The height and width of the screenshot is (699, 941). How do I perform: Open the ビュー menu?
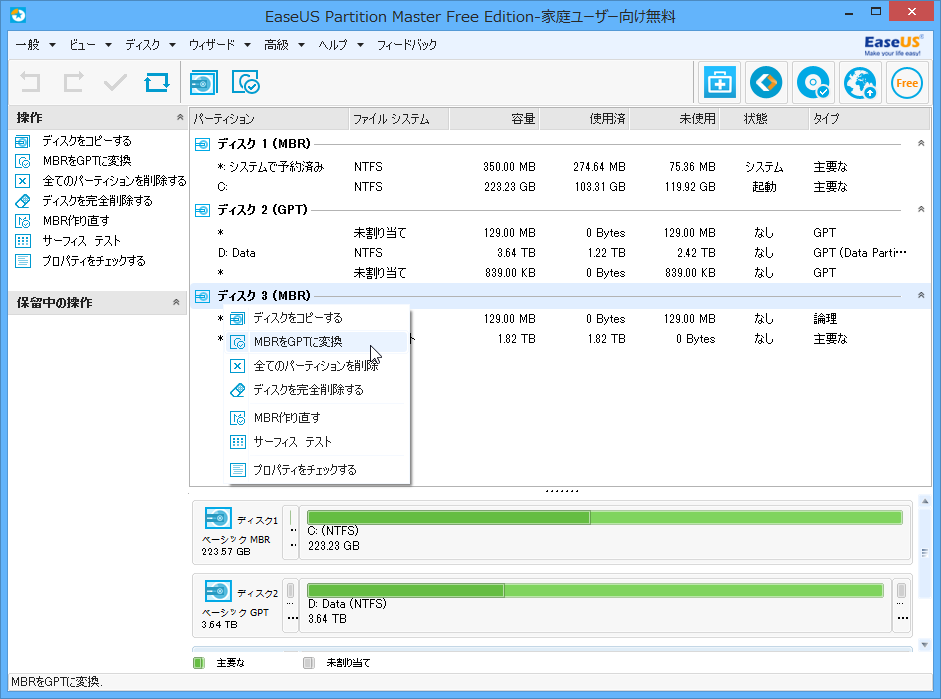[x=91, y=45]
